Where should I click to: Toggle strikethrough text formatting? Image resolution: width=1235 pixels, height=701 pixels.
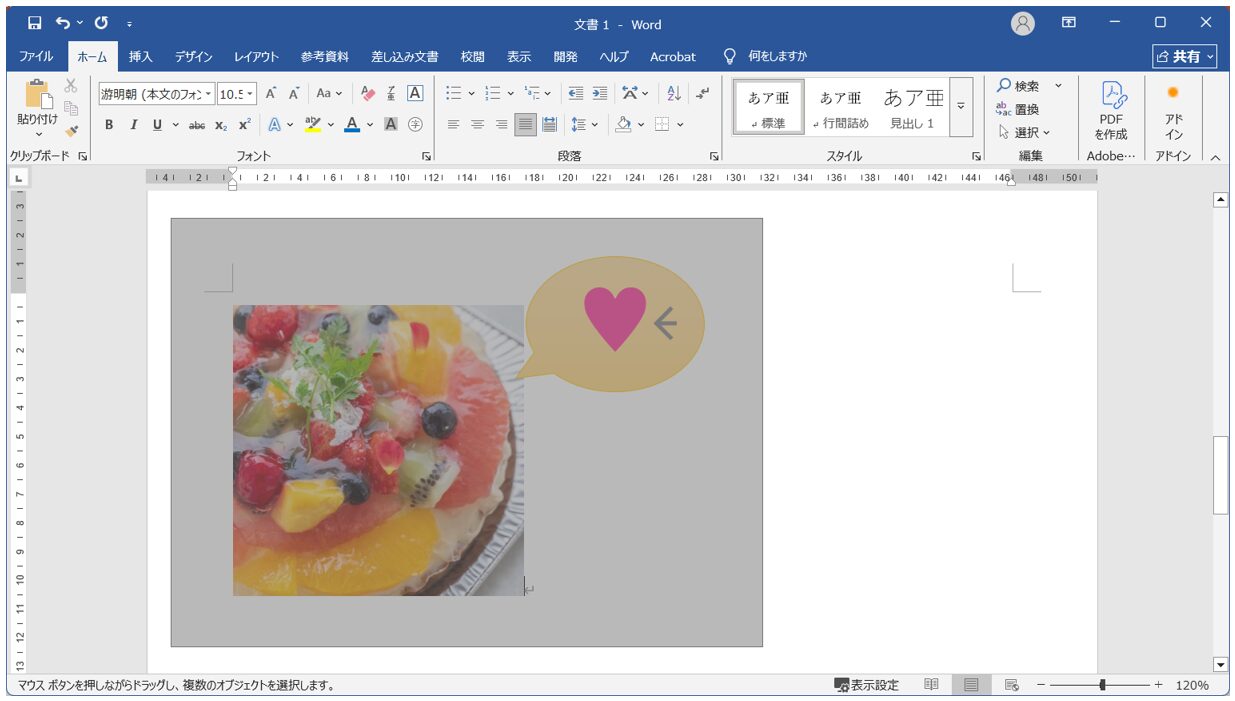[x=197, y=125]
